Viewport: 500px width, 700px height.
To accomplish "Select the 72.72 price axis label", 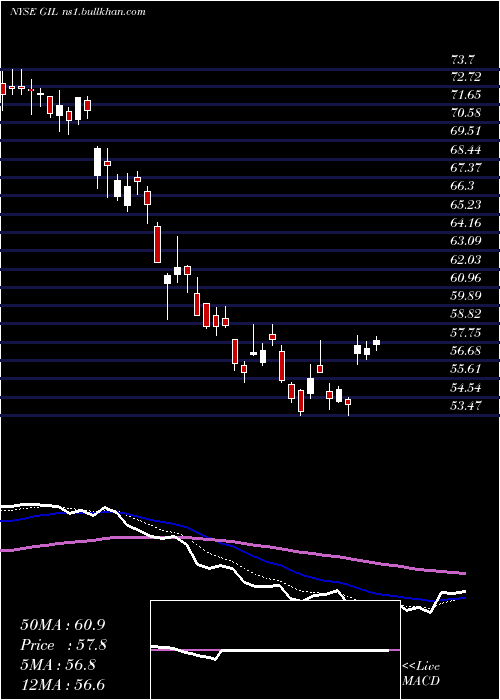I will pyautogui.click(x=467, y=77).
